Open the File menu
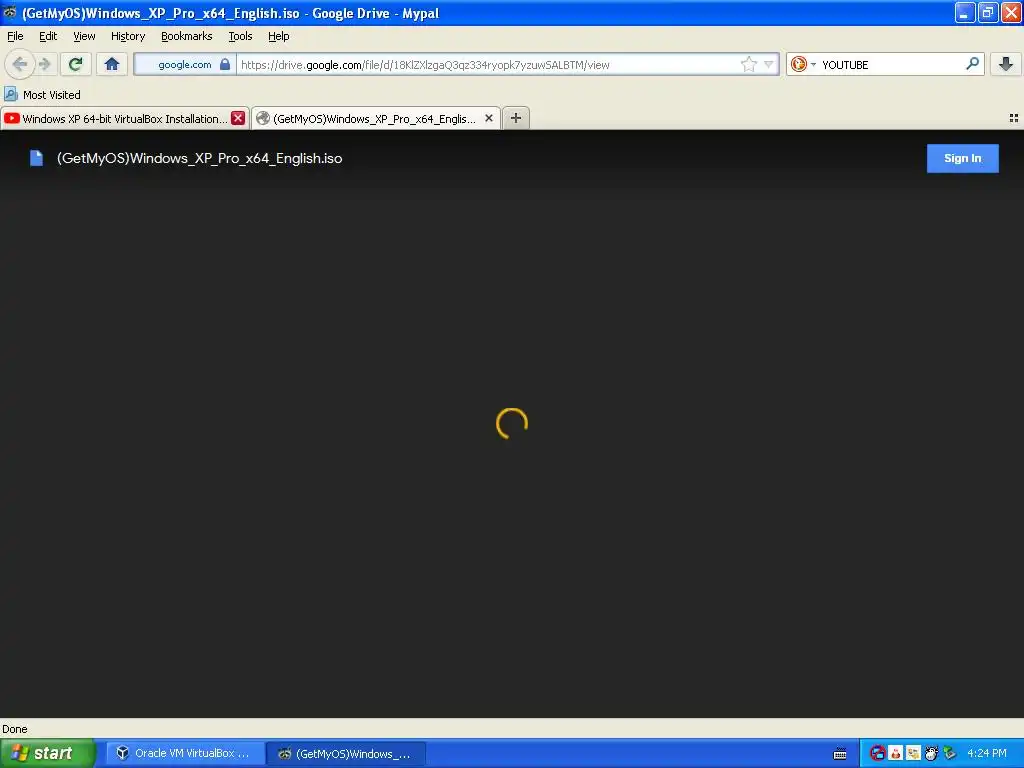The height and width of the screenshot is (768, 1024). coord(15,36)
